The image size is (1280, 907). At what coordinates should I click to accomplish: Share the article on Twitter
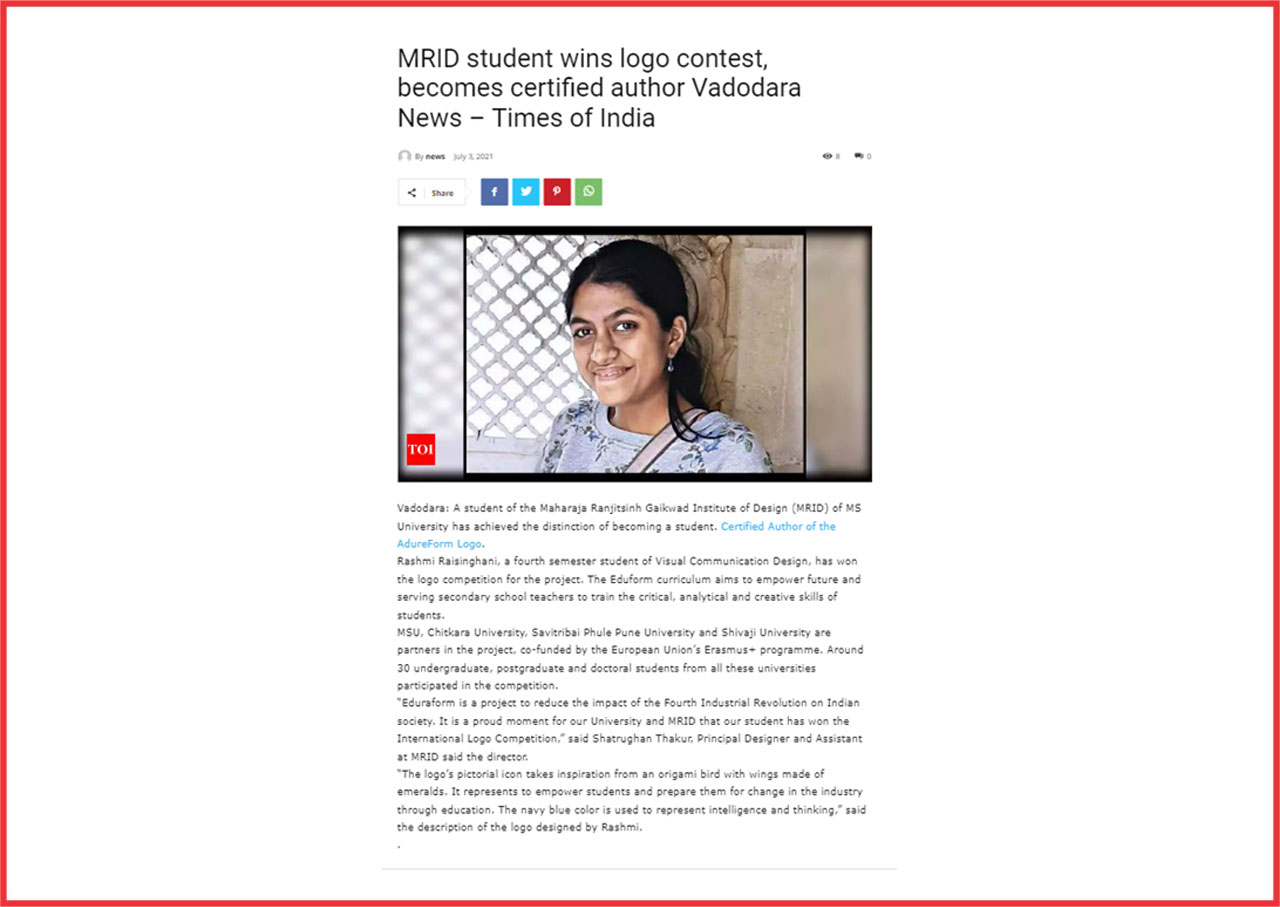coord(526,192)
